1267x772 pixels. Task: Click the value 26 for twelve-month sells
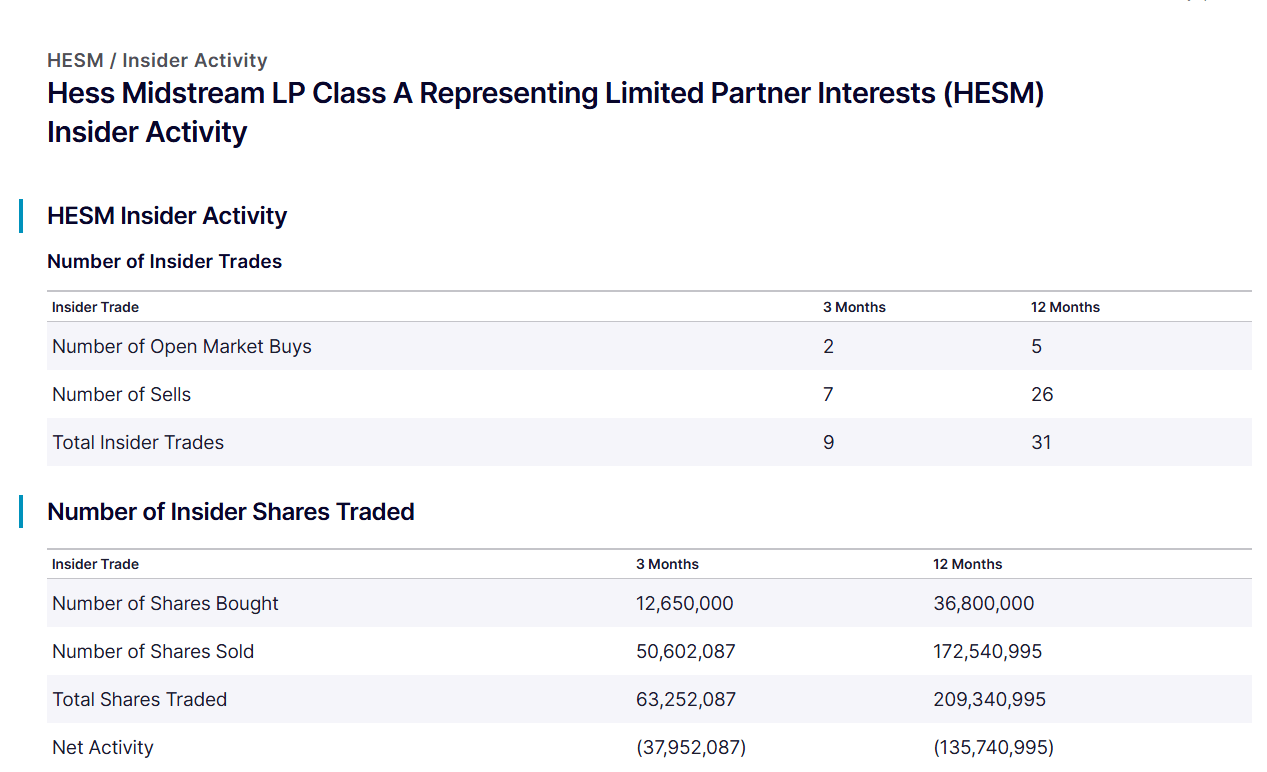pos(1041,394)
